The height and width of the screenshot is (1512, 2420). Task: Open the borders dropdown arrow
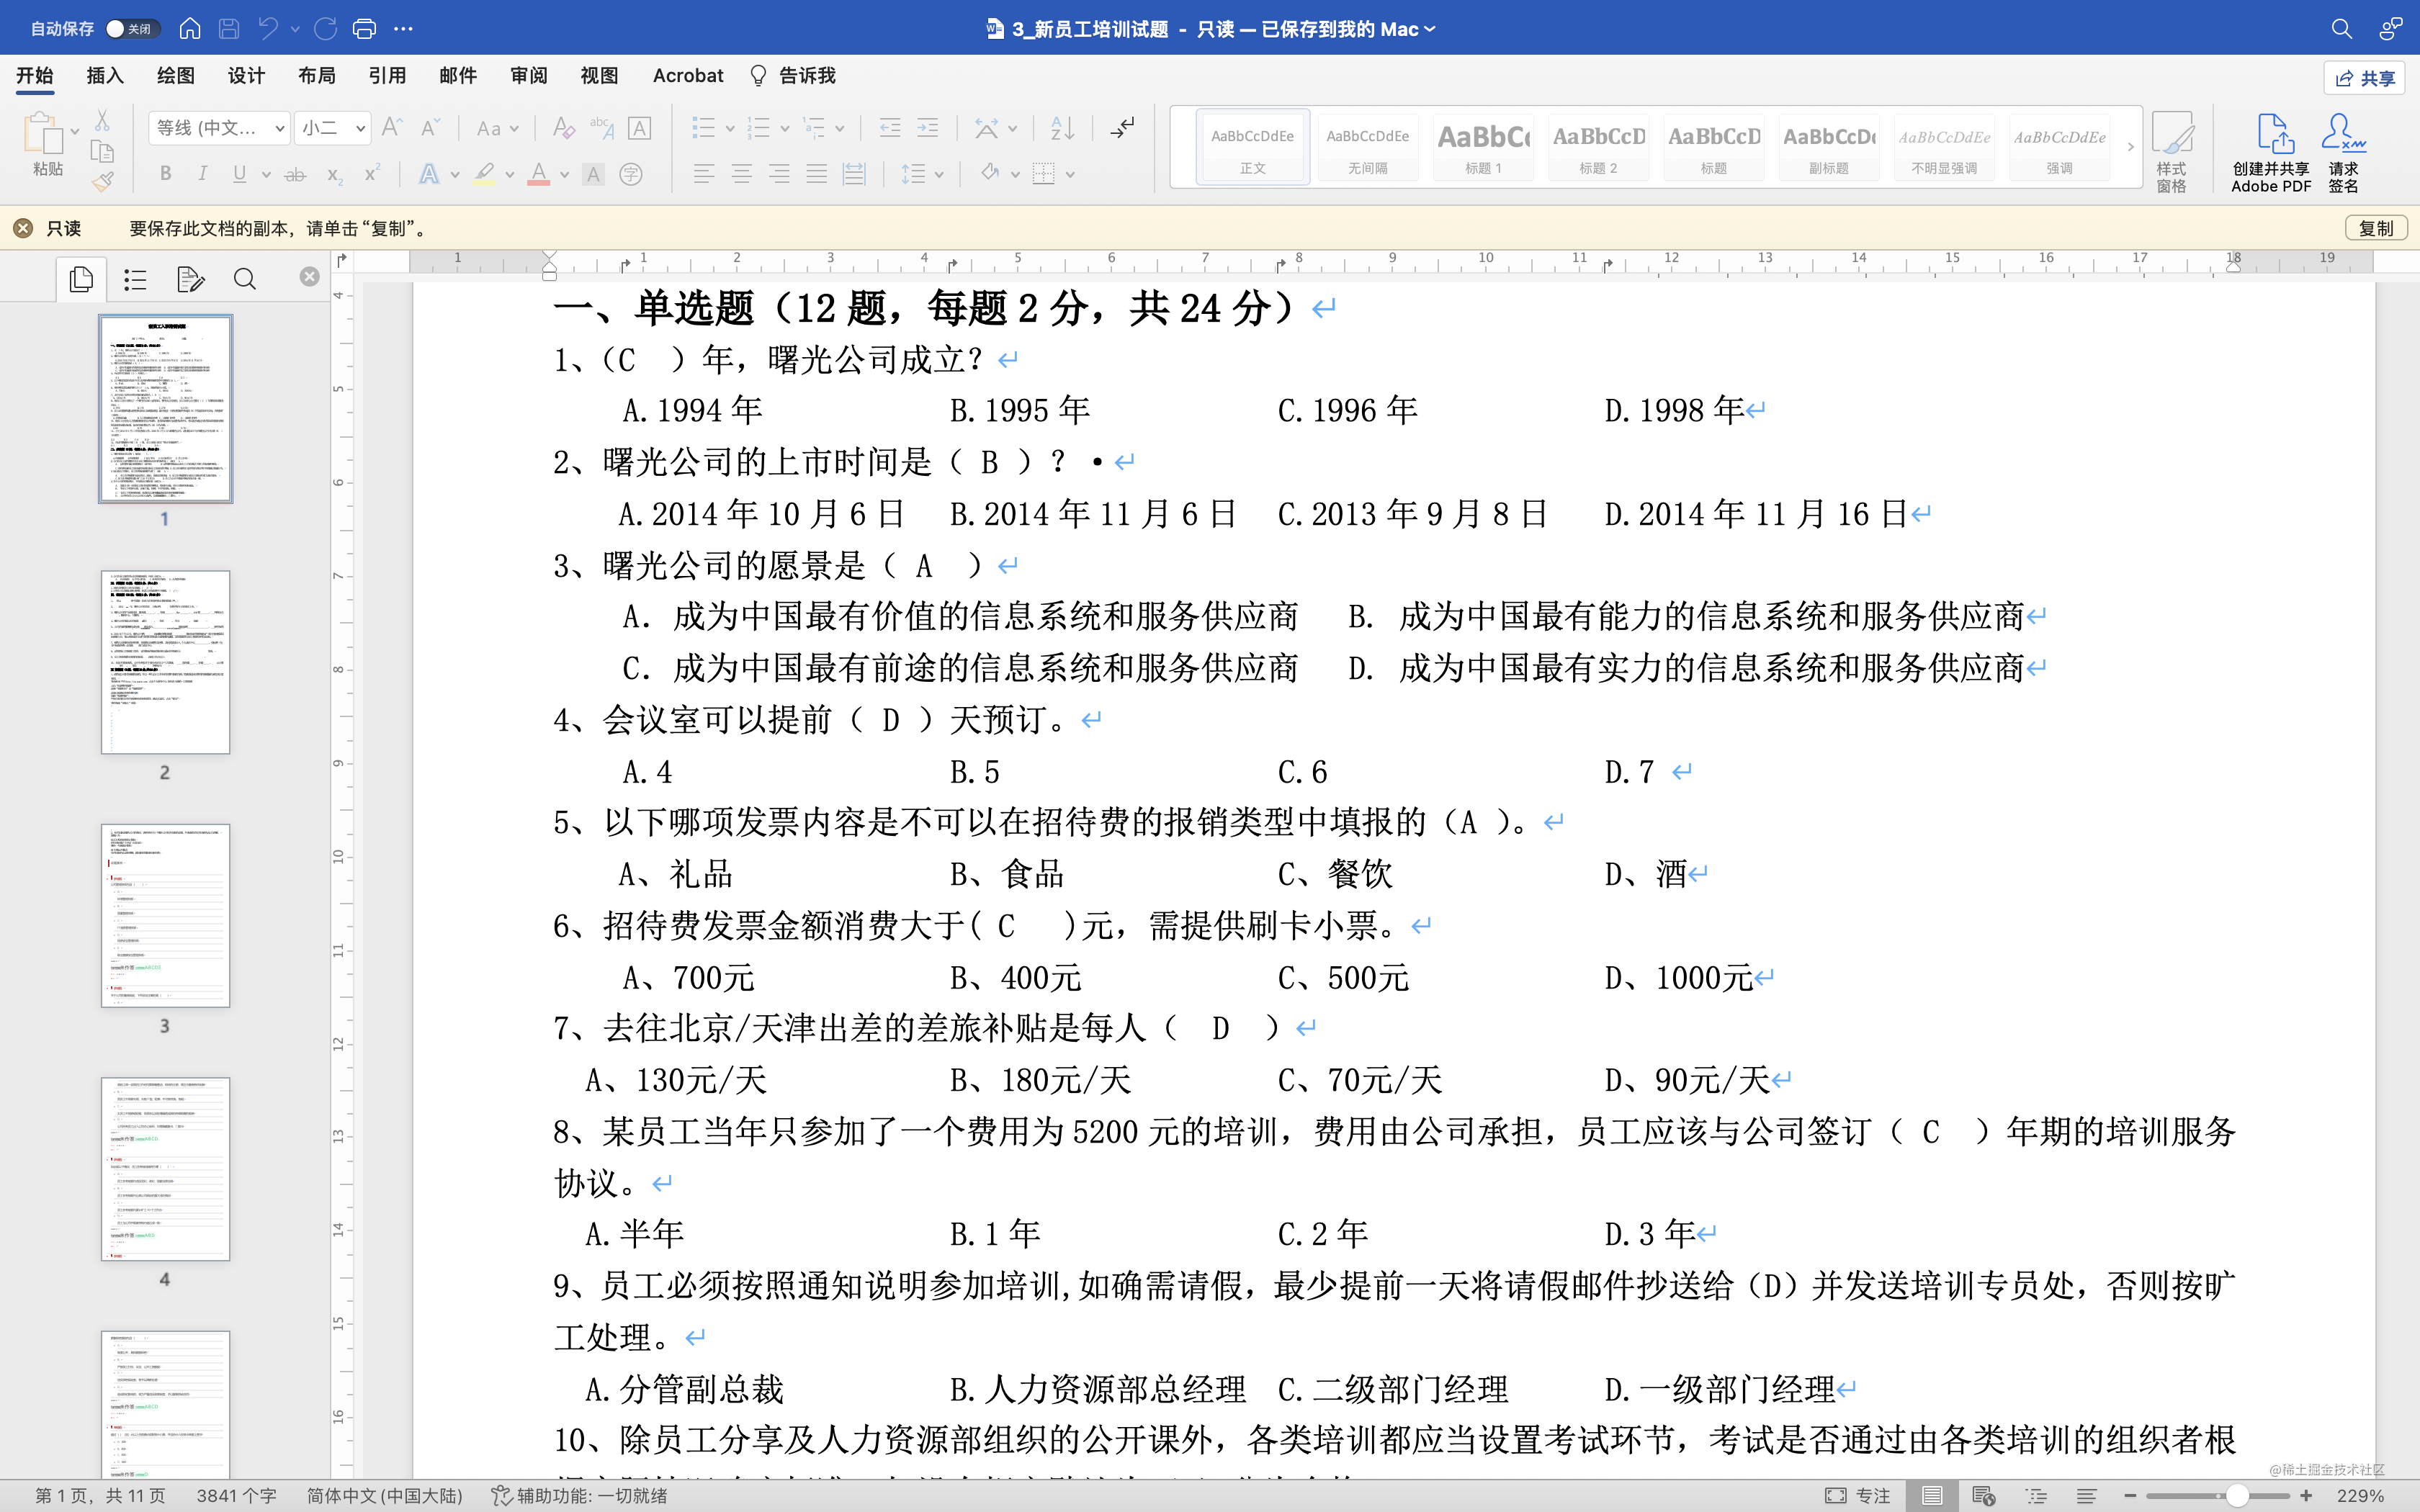coord(1070,175)
